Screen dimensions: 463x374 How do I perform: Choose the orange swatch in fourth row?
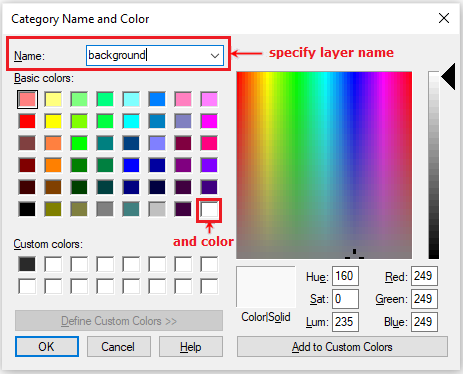click(x=53, y=165)
